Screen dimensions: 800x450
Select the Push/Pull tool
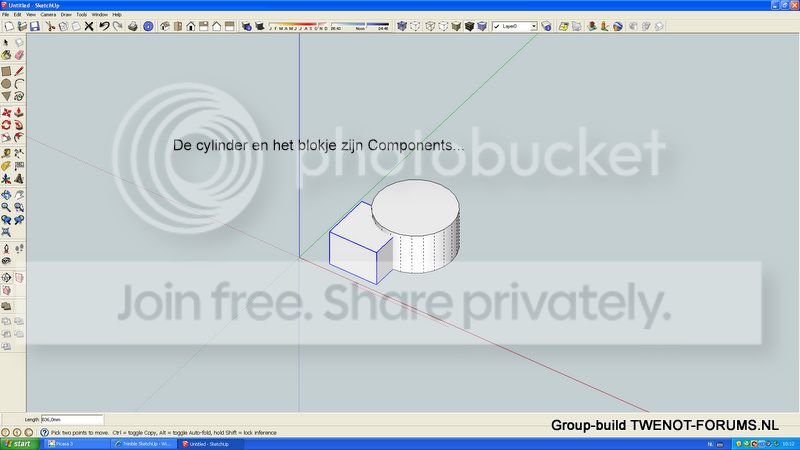19,112
